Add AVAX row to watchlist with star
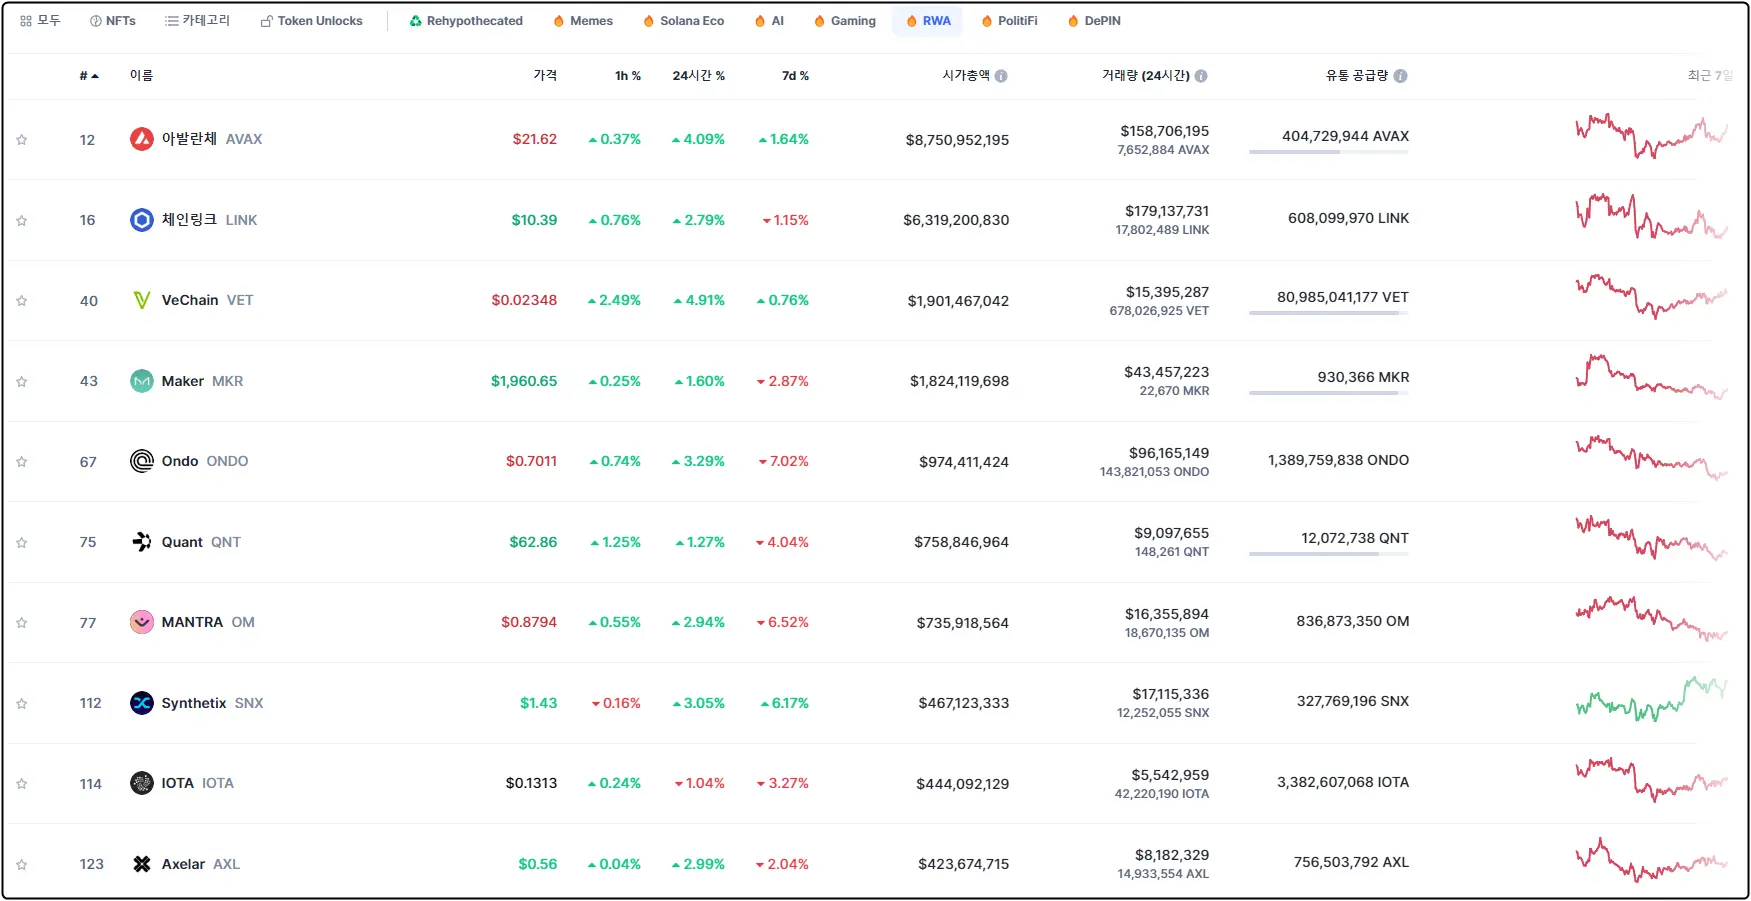This screenshot has height=901, width=1751. click(x=22, y=140)
